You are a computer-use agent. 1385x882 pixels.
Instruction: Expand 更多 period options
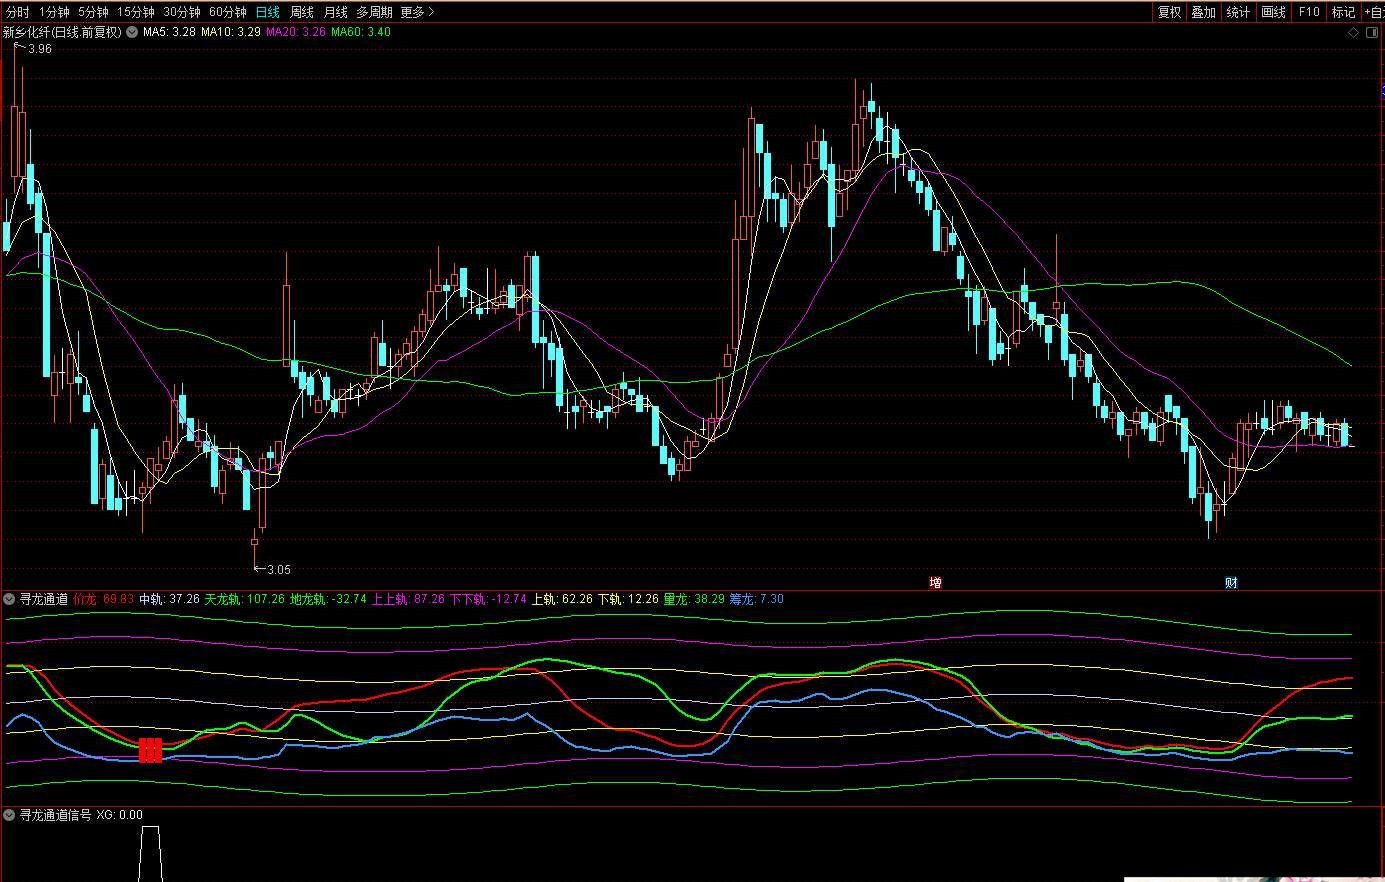tap(417, 12)
